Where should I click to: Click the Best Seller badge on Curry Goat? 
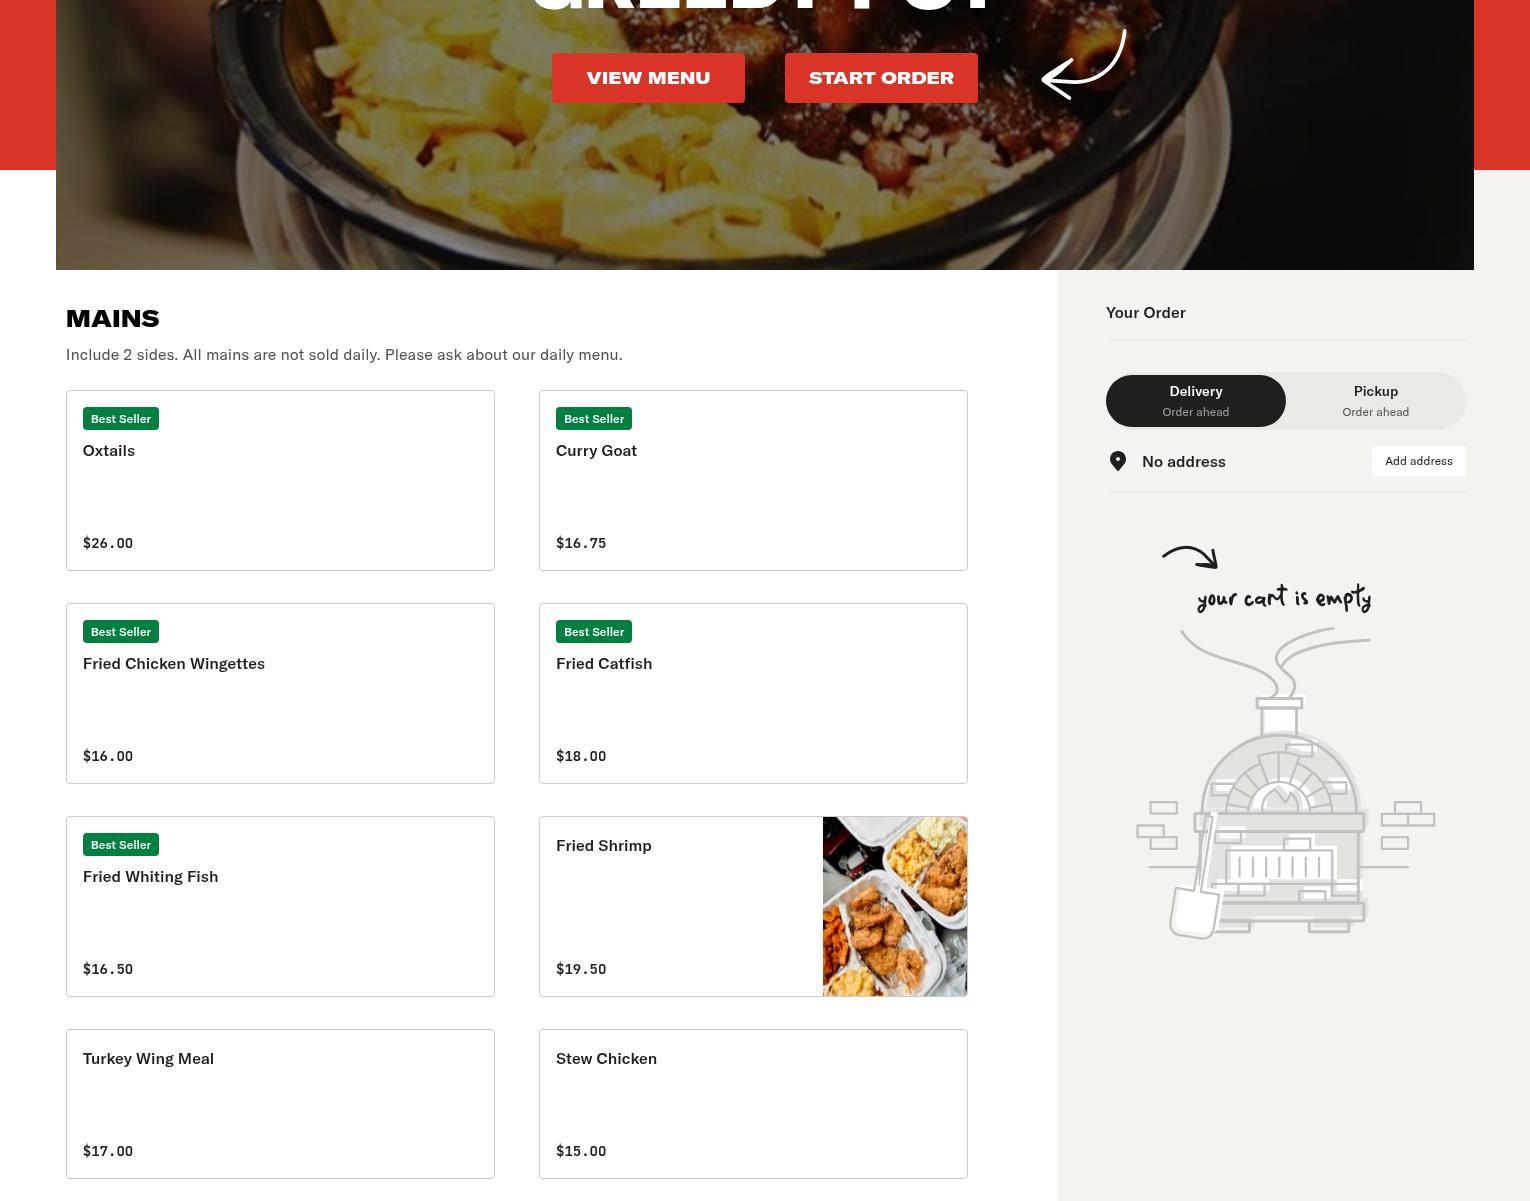tap(594, 419)
